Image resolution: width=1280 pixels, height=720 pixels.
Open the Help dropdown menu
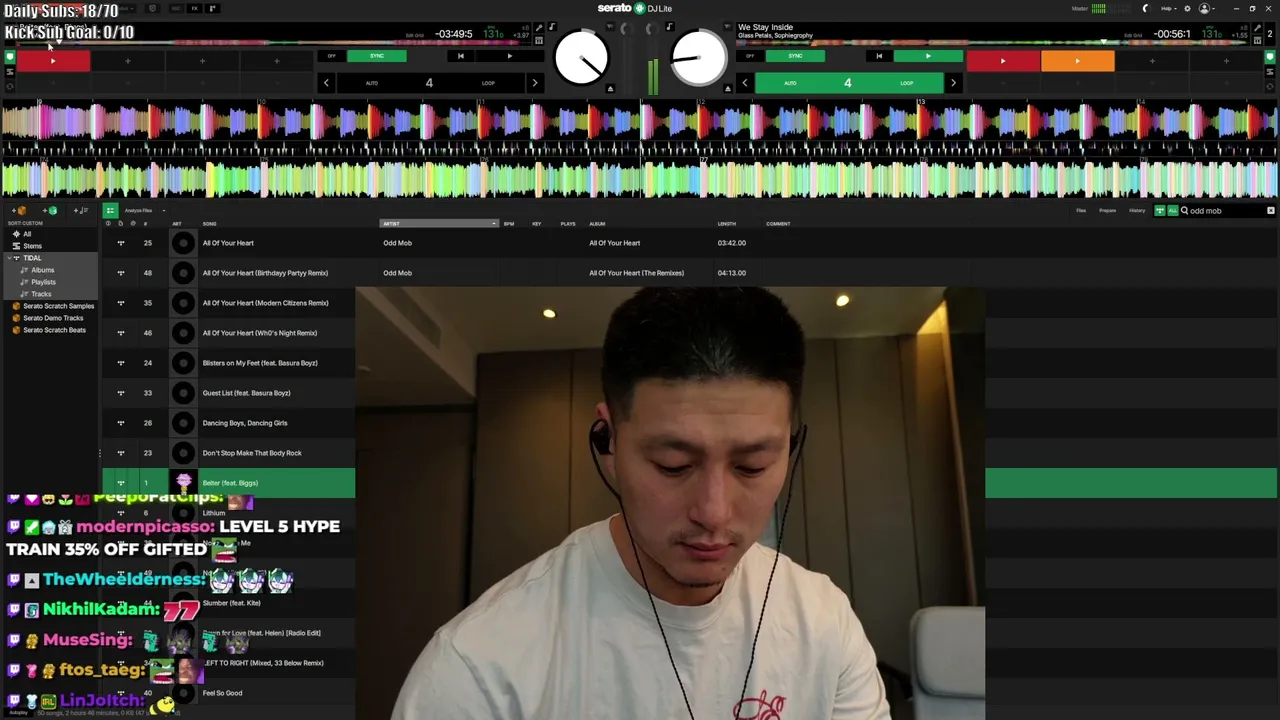[x=1168, y=9]
